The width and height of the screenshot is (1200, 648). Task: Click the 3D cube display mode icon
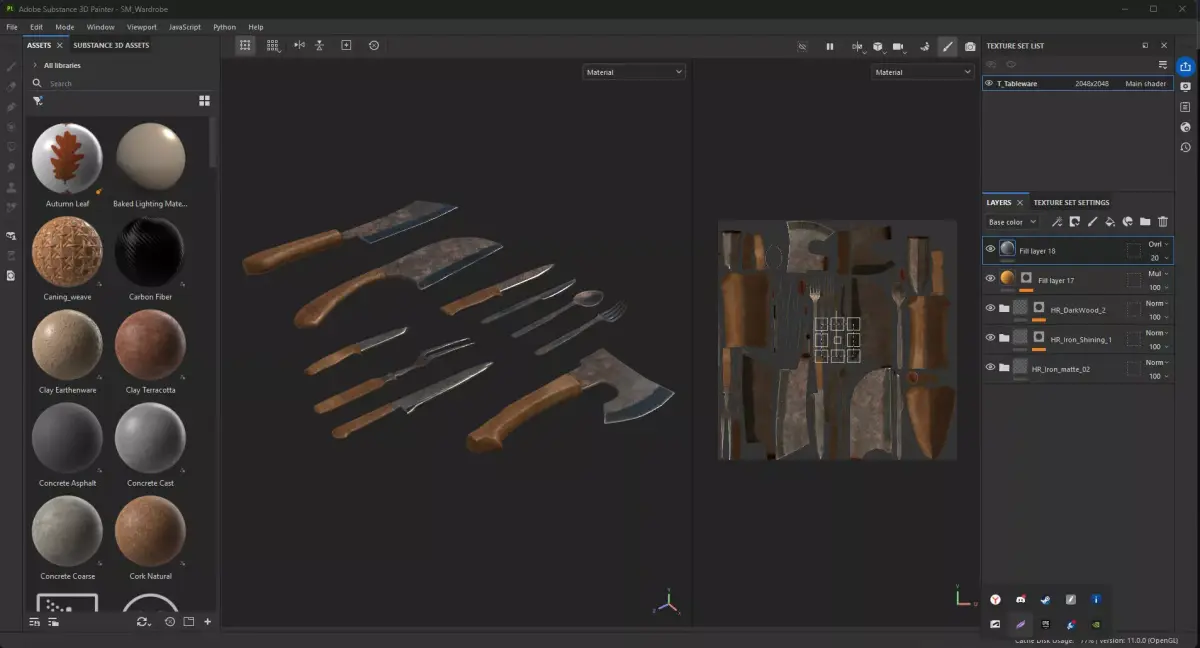(877, 46)
